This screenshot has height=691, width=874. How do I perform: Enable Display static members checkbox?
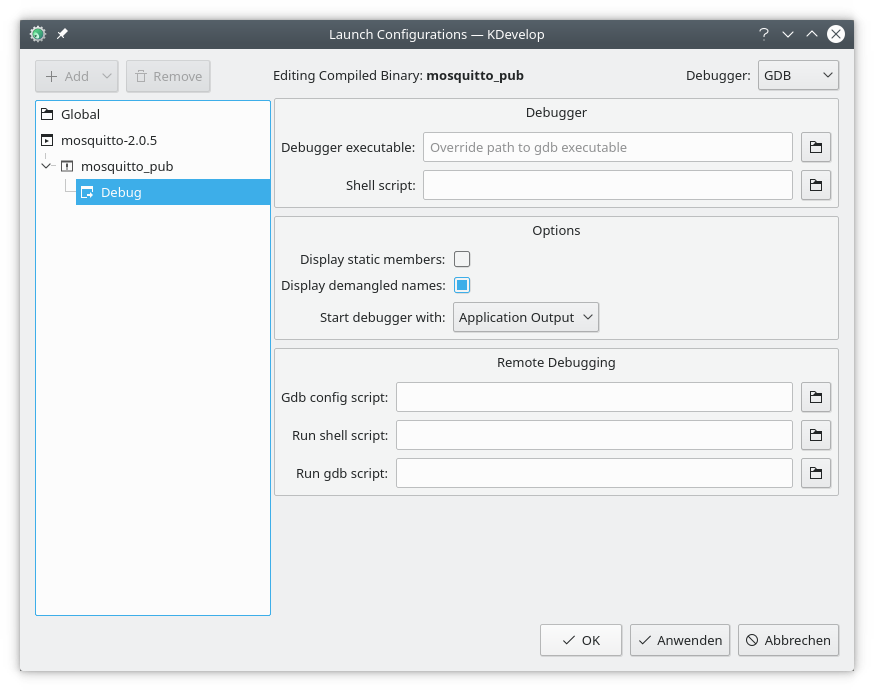(x=462, y=259)
